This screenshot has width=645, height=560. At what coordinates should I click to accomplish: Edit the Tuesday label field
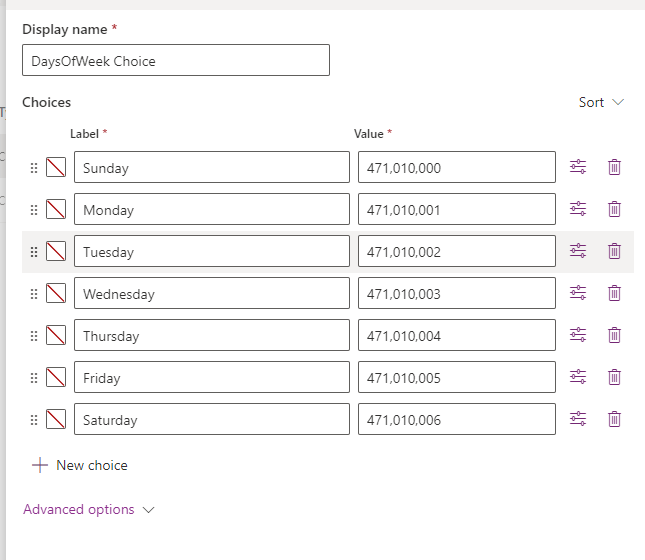212,251
